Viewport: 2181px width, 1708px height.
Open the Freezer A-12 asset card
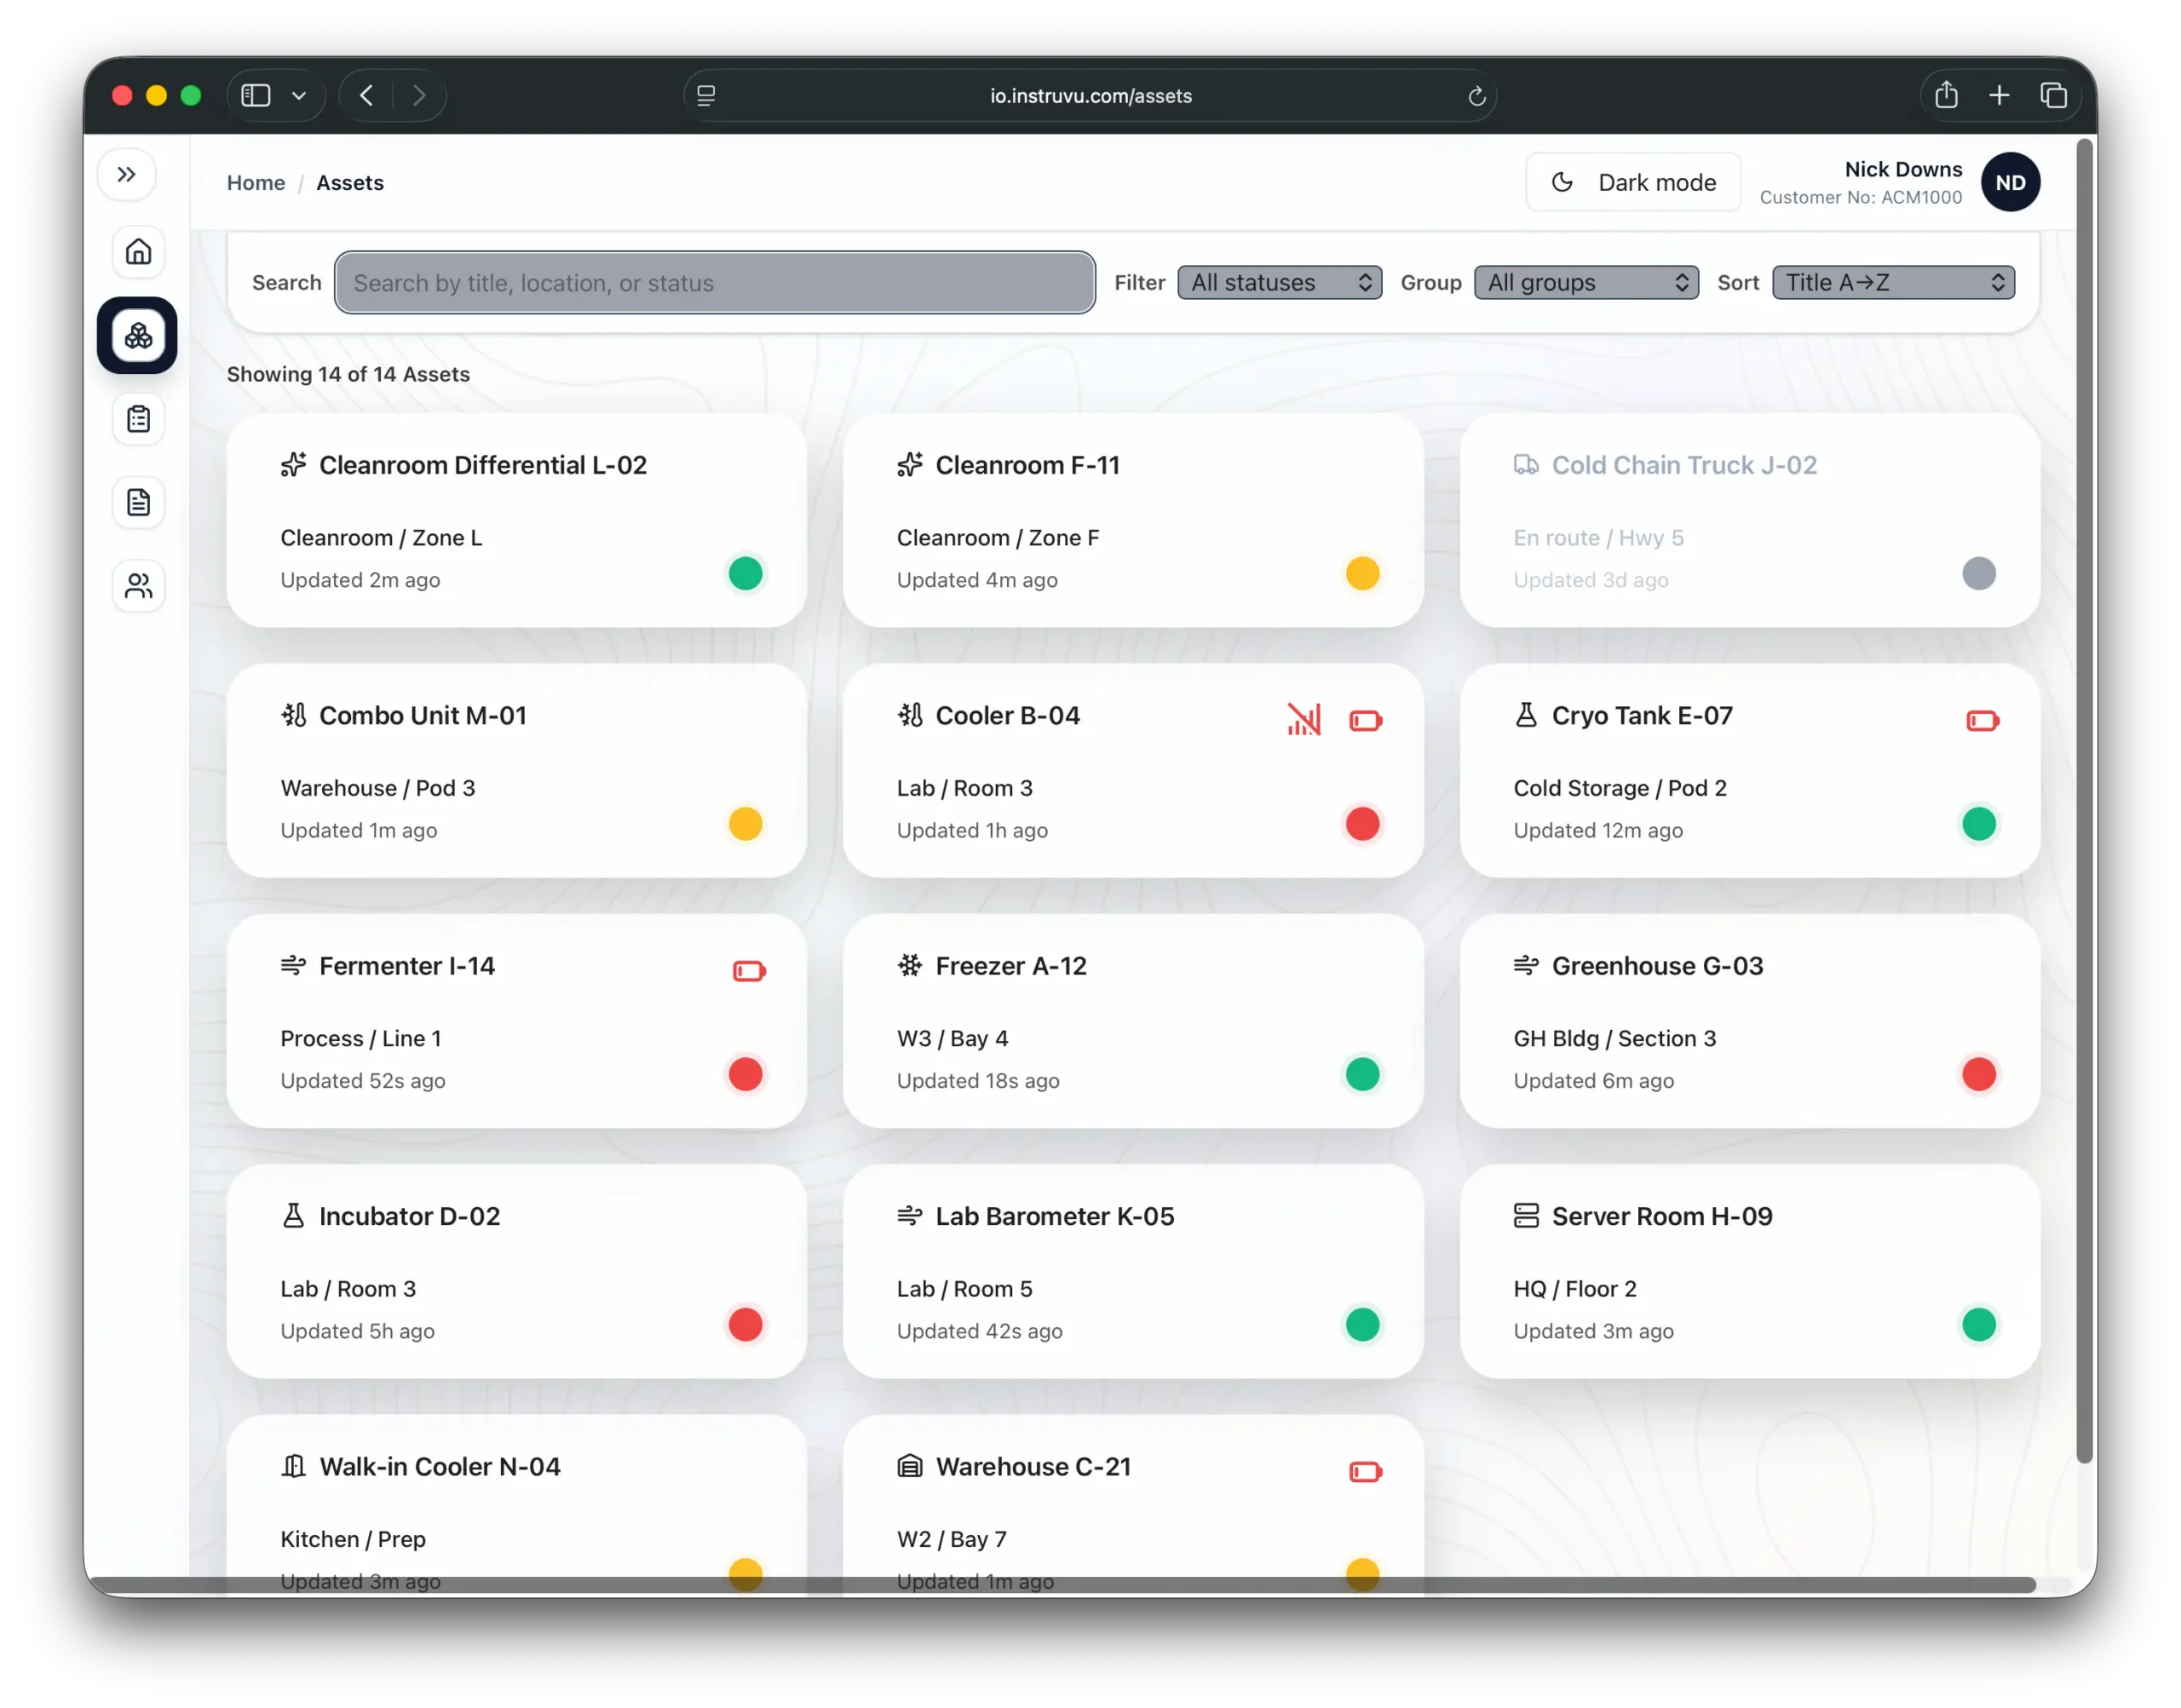[1132, 1021]
